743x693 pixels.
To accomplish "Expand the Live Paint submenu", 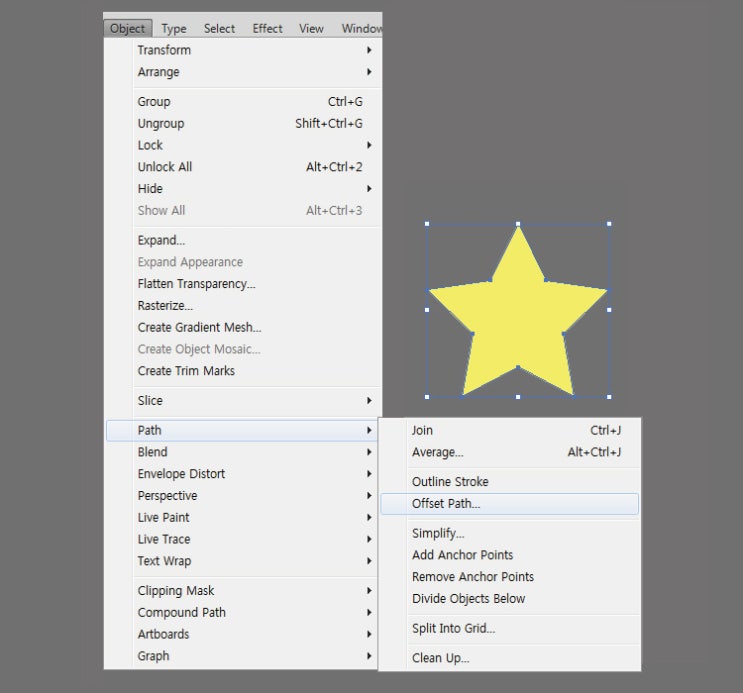I will point(242,518).
